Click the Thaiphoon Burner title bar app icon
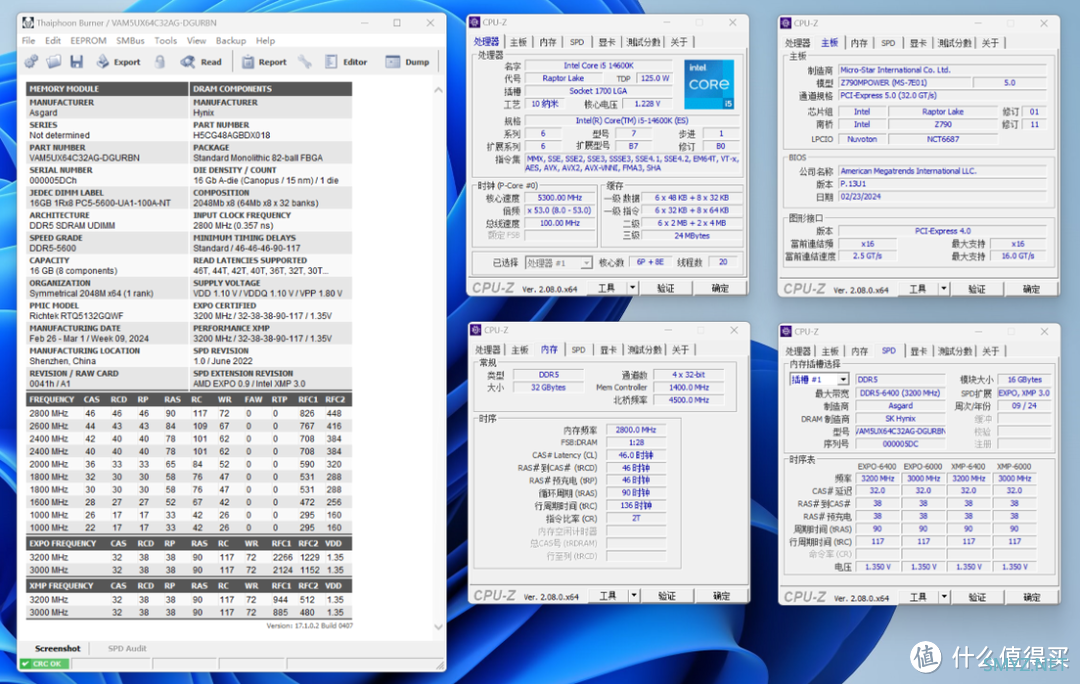 pyautogui.click(x=28, y=23)
